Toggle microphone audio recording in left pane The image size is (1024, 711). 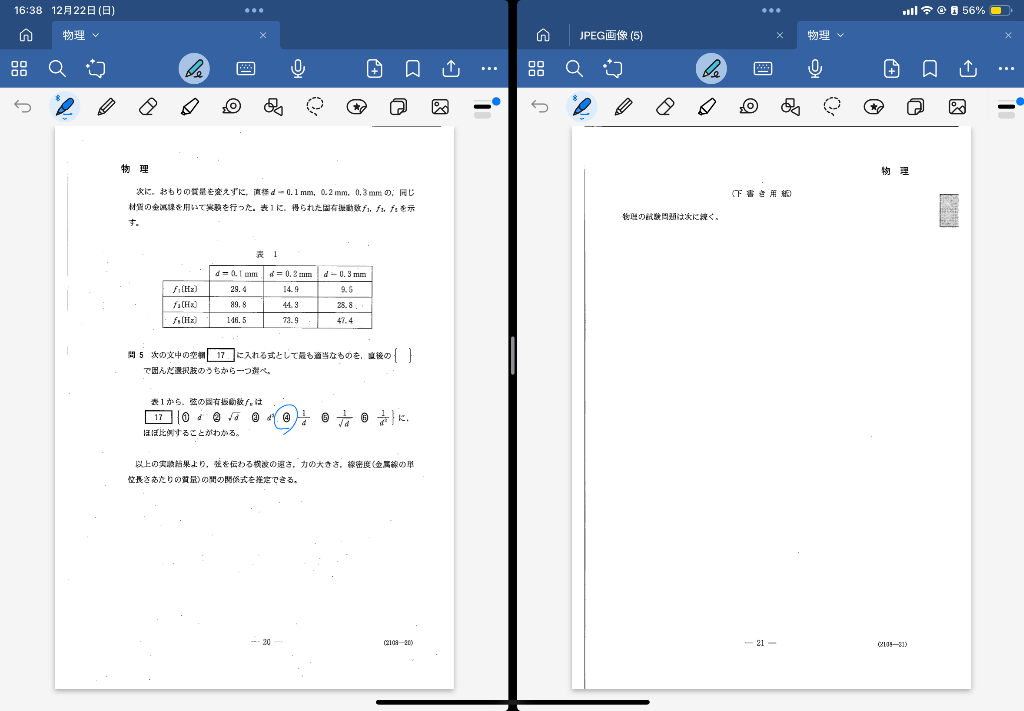pyautogui.click(x=298, y=68)
